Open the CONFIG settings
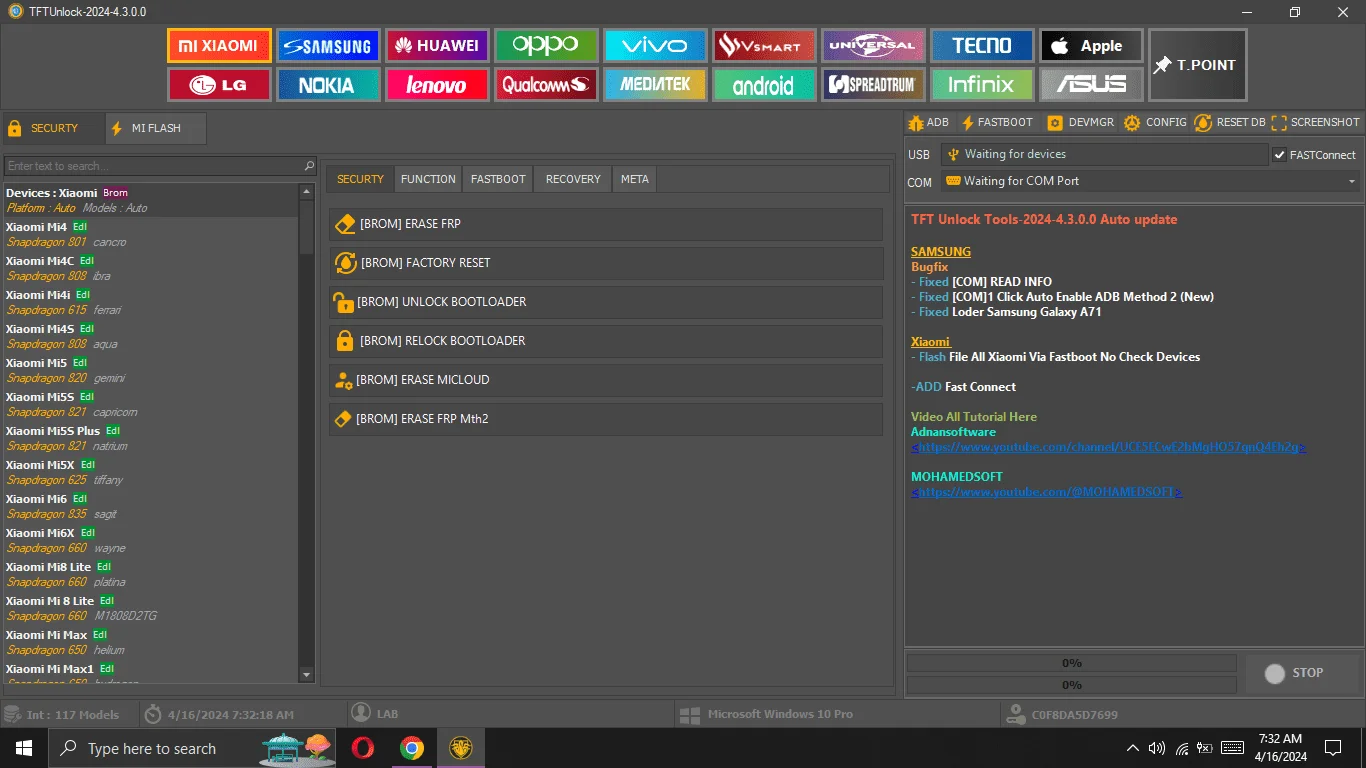1366x768 pixels. click(1155, 122)
